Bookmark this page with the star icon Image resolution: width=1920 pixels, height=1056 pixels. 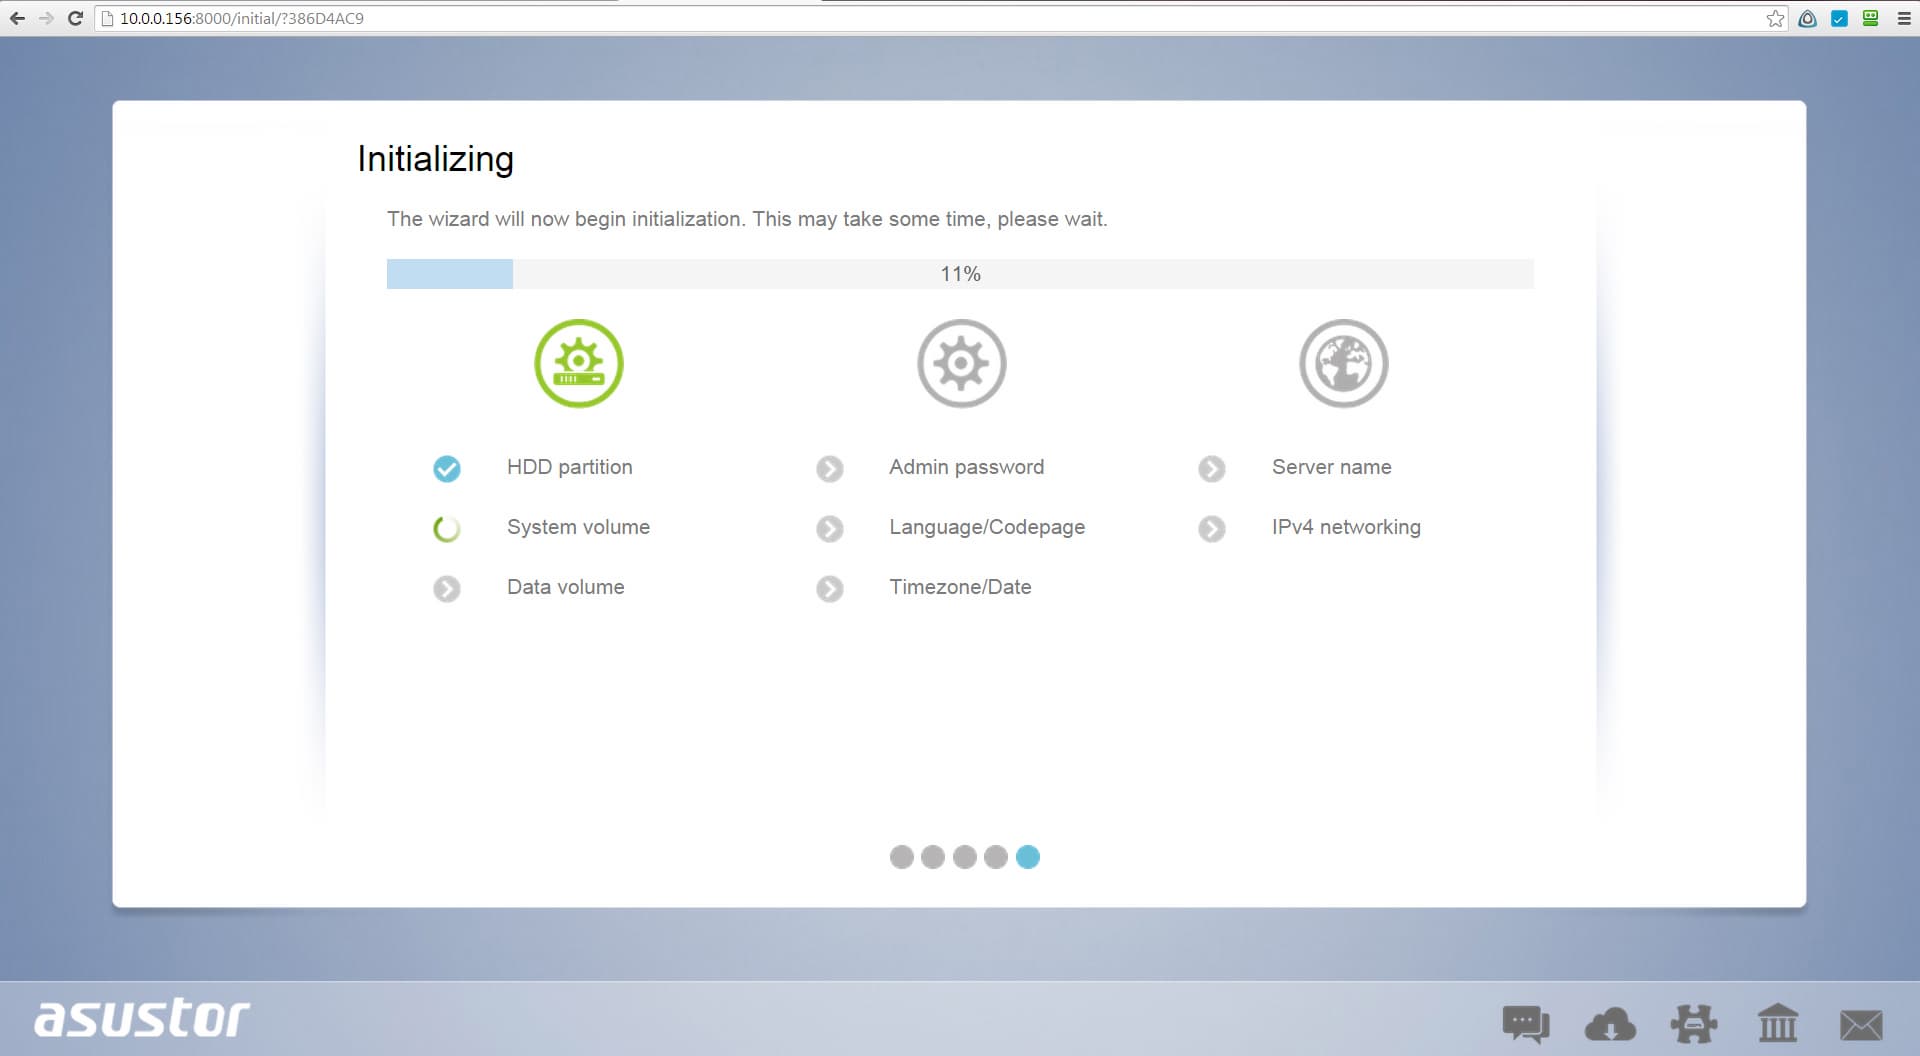click(1775, 18)
